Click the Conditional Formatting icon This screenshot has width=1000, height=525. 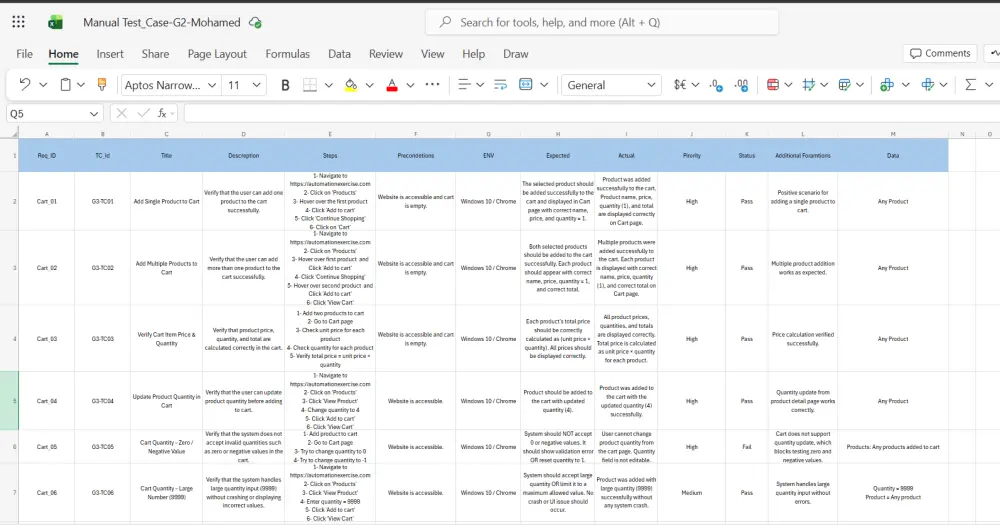pos(772,85)
